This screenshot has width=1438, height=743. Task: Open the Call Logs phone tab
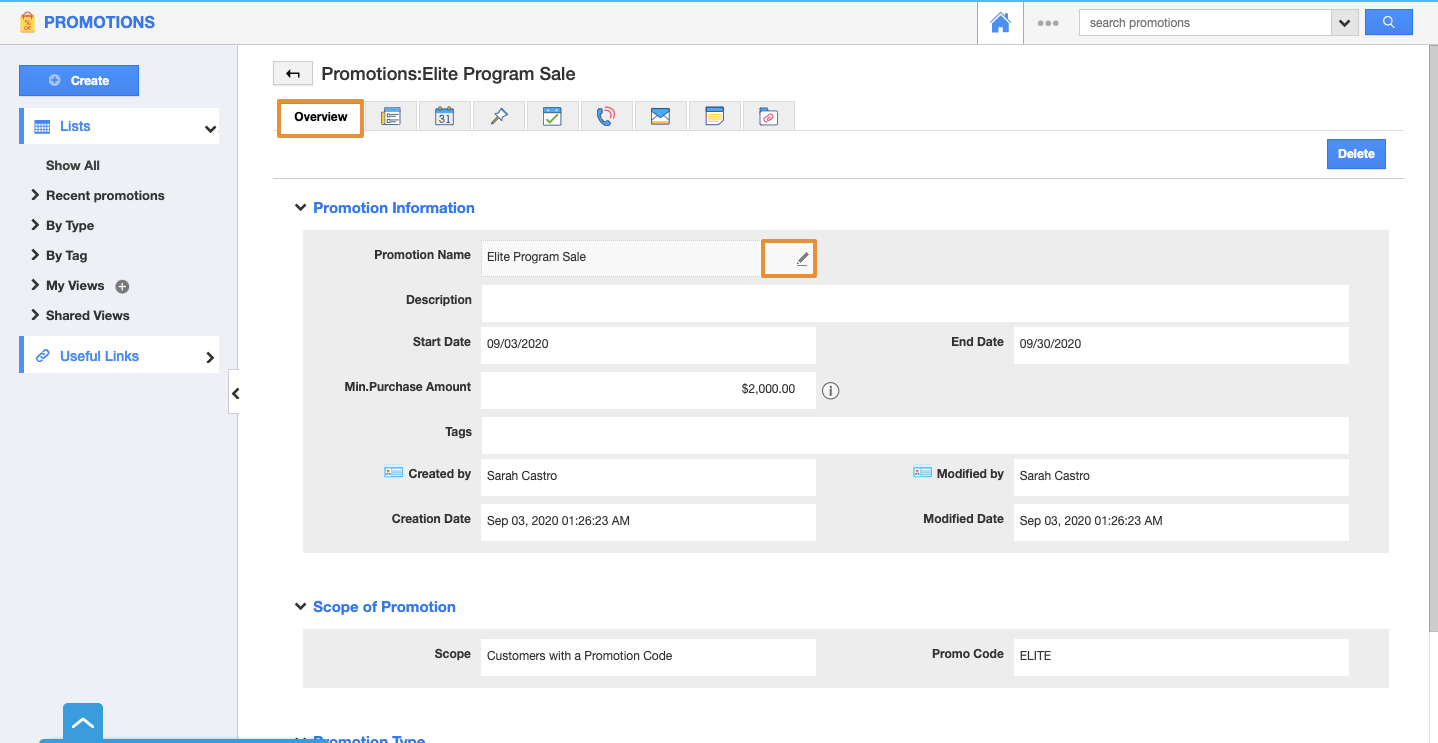606,117
